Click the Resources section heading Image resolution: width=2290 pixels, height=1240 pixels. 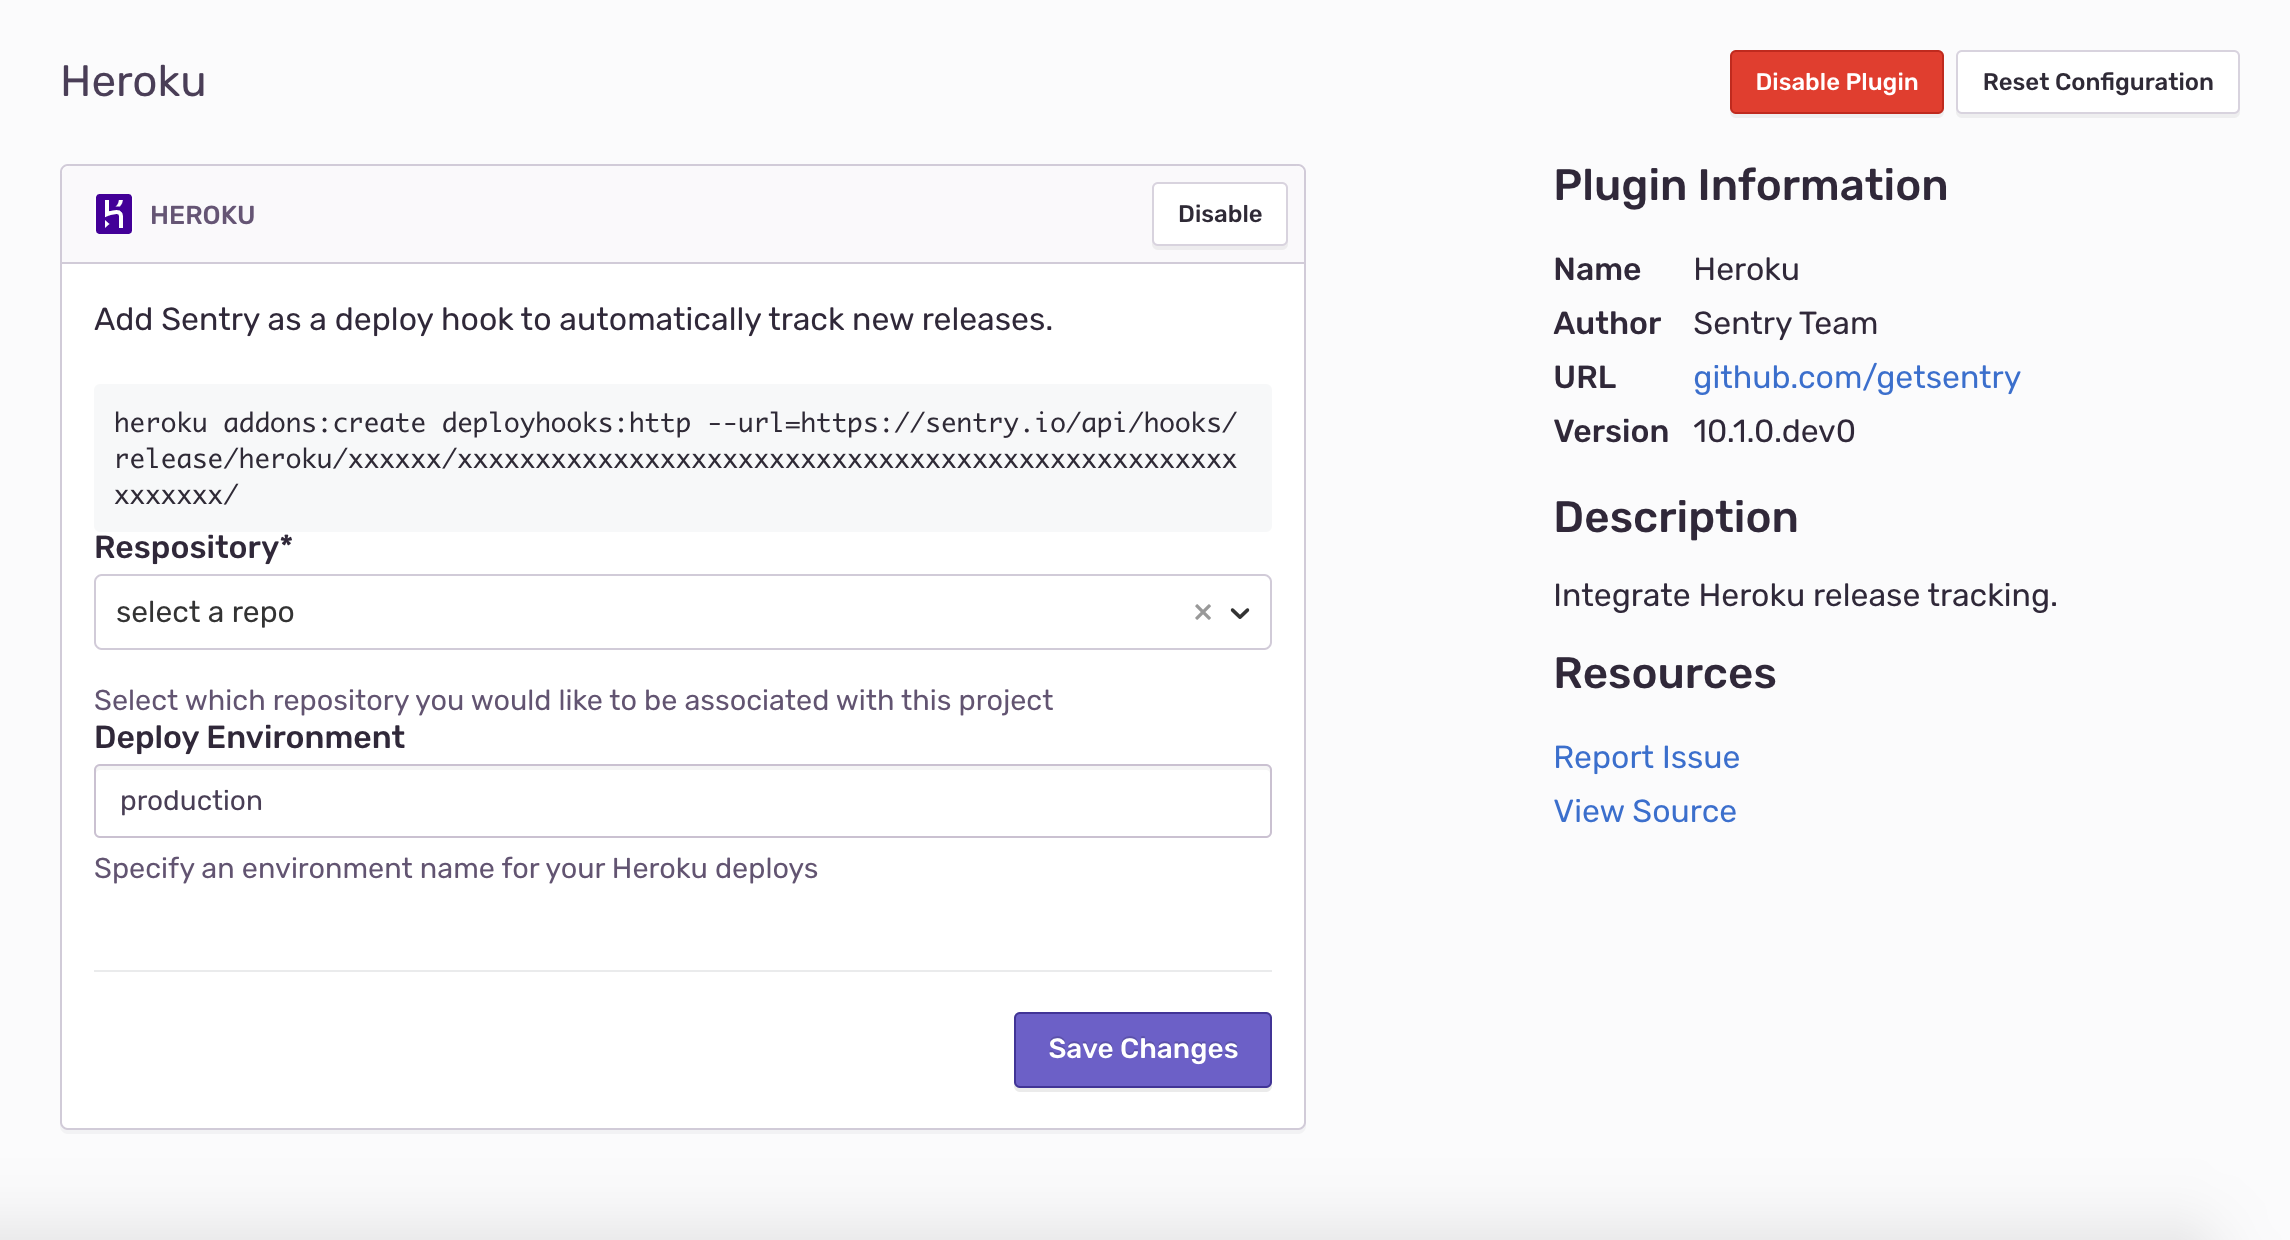click(x=1664, y=673)
